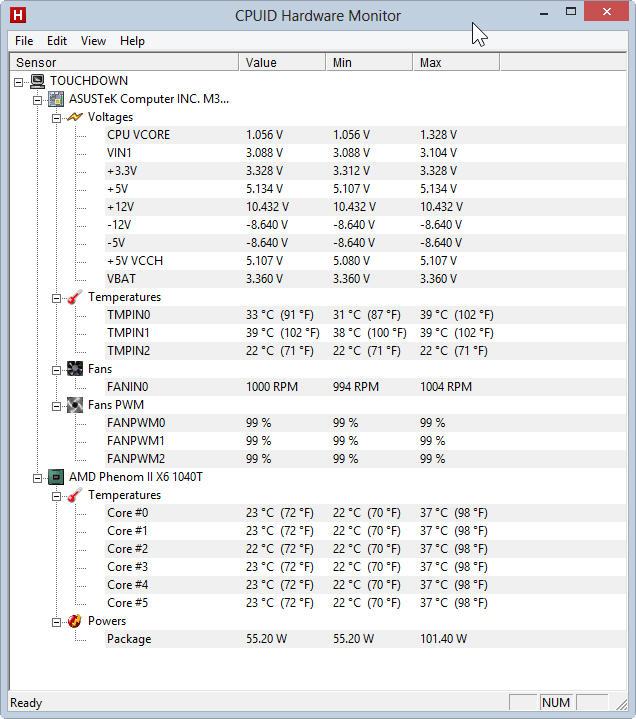The height and width of the screenshot is (719, 636).
Task: Select the Core #0 row
Action: (365, 513)
